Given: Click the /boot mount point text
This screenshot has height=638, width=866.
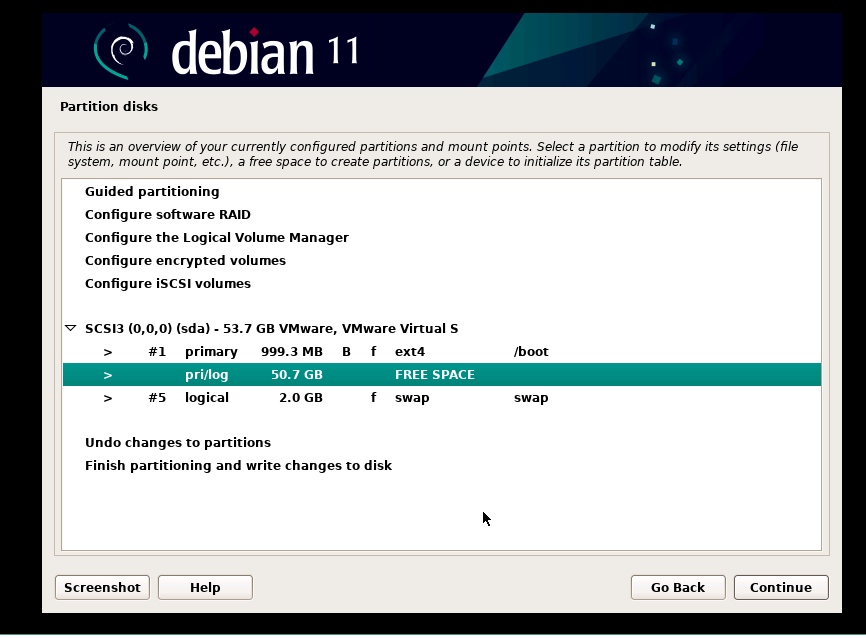Looking at the screenshot, I should [531, 352].
